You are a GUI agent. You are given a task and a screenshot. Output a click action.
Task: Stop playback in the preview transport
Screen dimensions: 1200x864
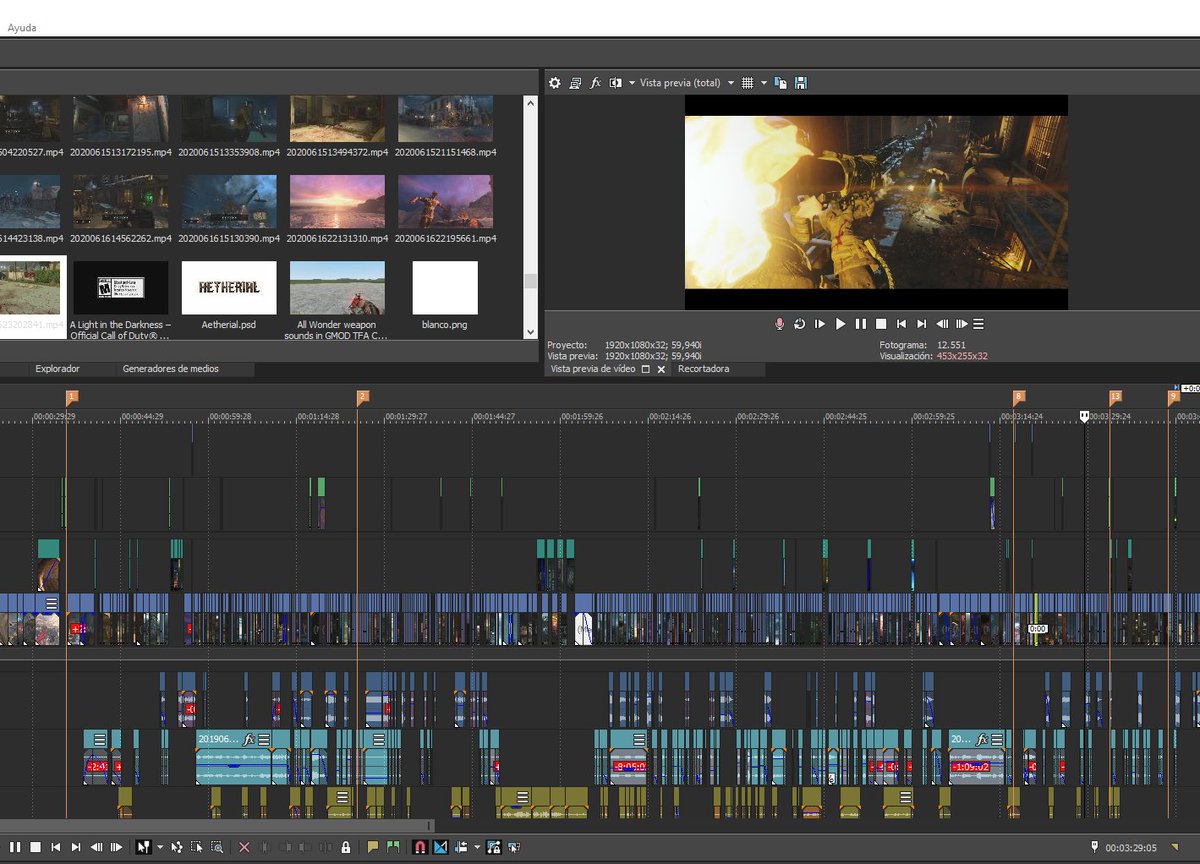click(x=881, y=324)
